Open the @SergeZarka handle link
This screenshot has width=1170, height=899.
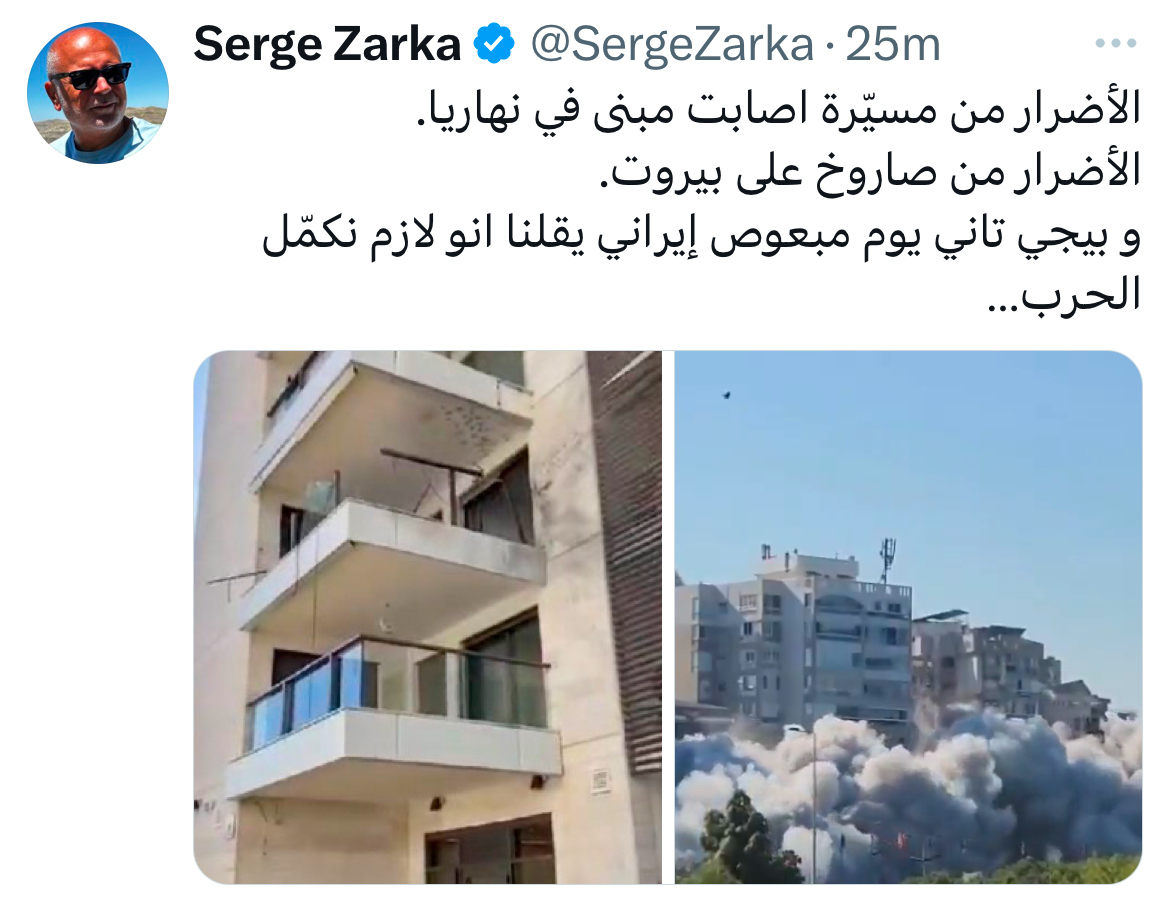click(x=672, y=44)
